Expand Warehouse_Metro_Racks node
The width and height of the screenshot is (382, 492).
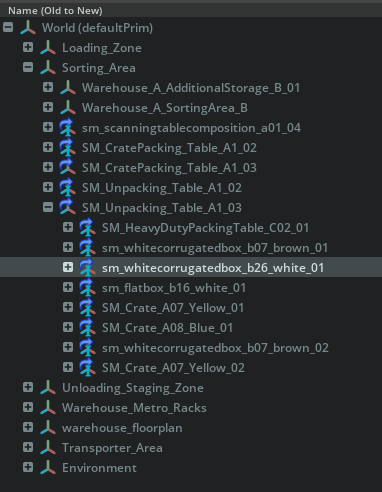click(x=28, y=407)
